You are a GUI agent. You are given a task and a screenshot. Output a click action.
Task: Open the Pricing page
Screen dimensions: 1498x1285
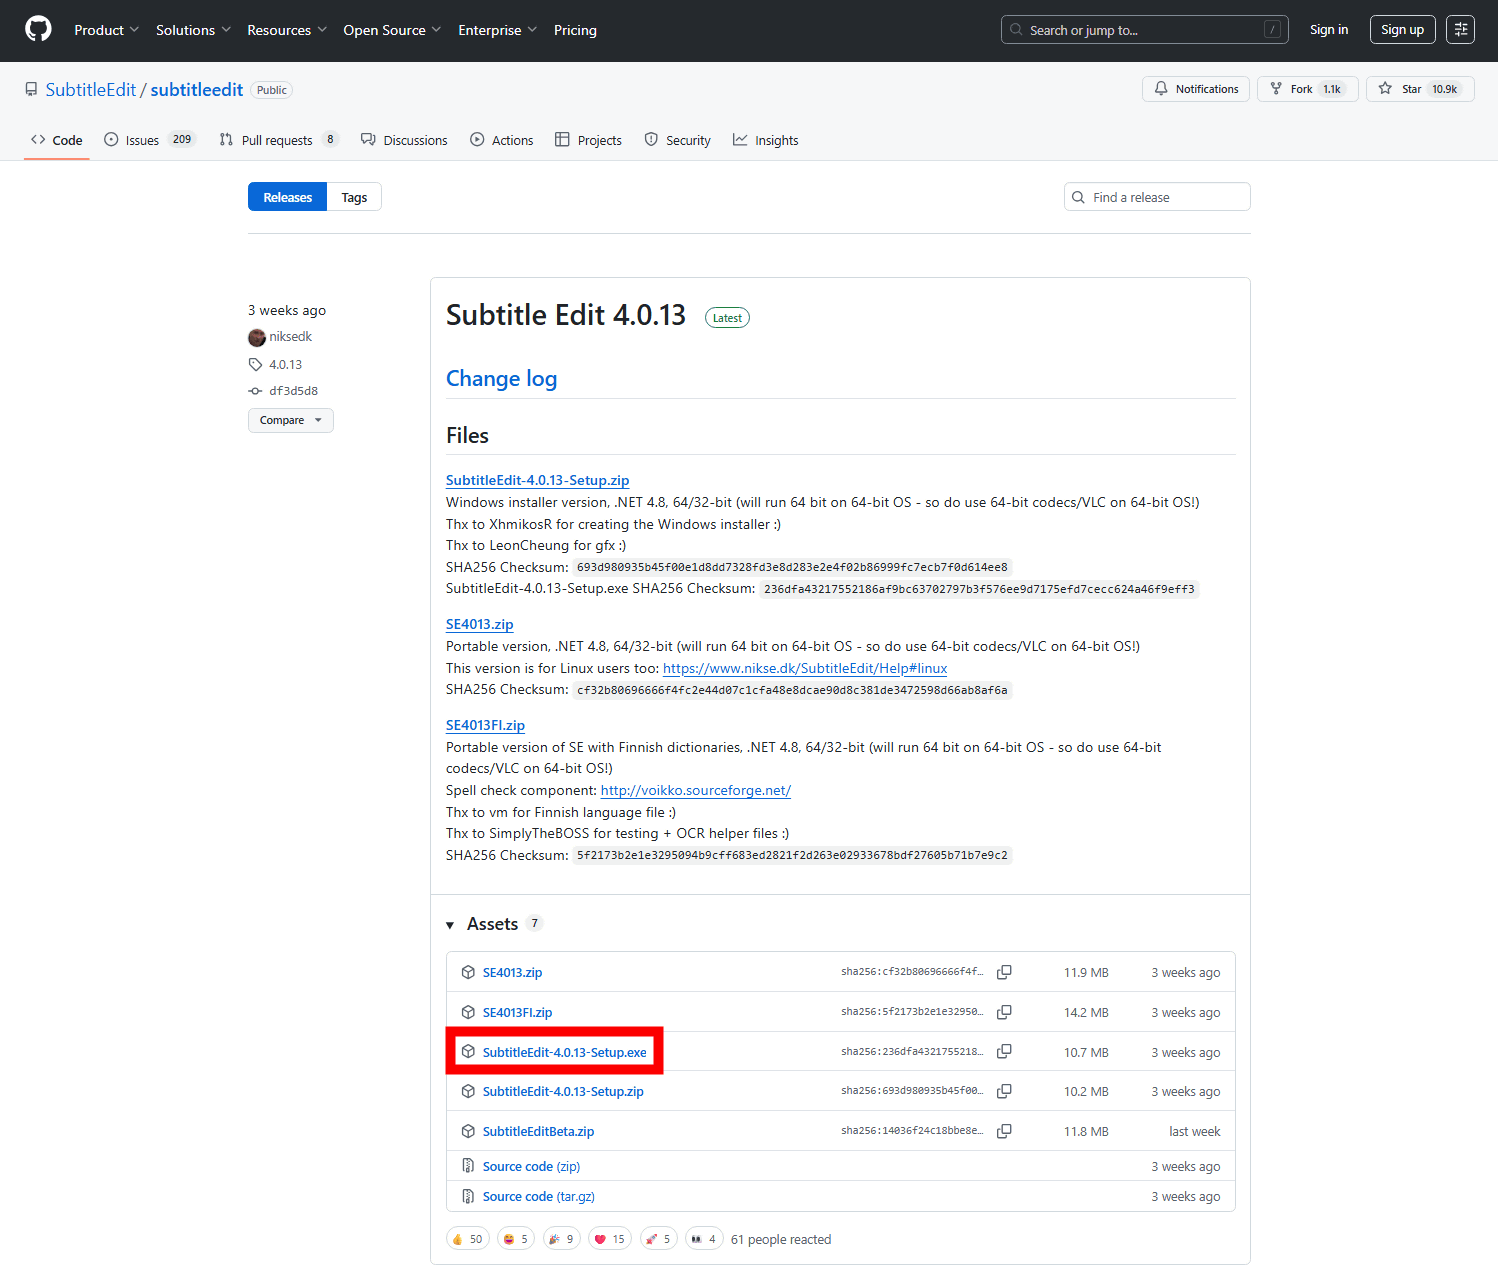(x=575, y=30)
